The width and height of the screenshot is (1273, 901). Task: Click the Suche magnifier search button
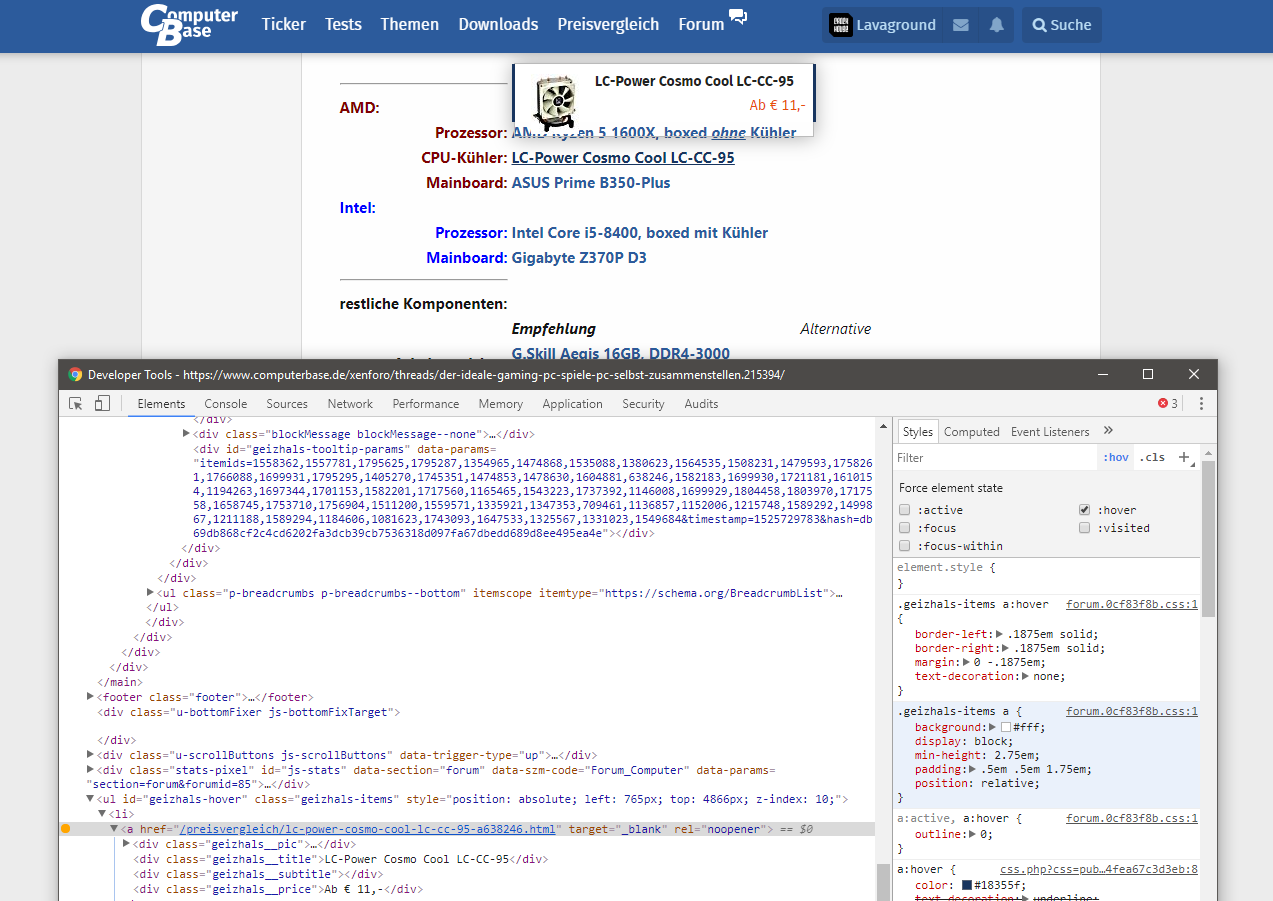coord(1062,25)
